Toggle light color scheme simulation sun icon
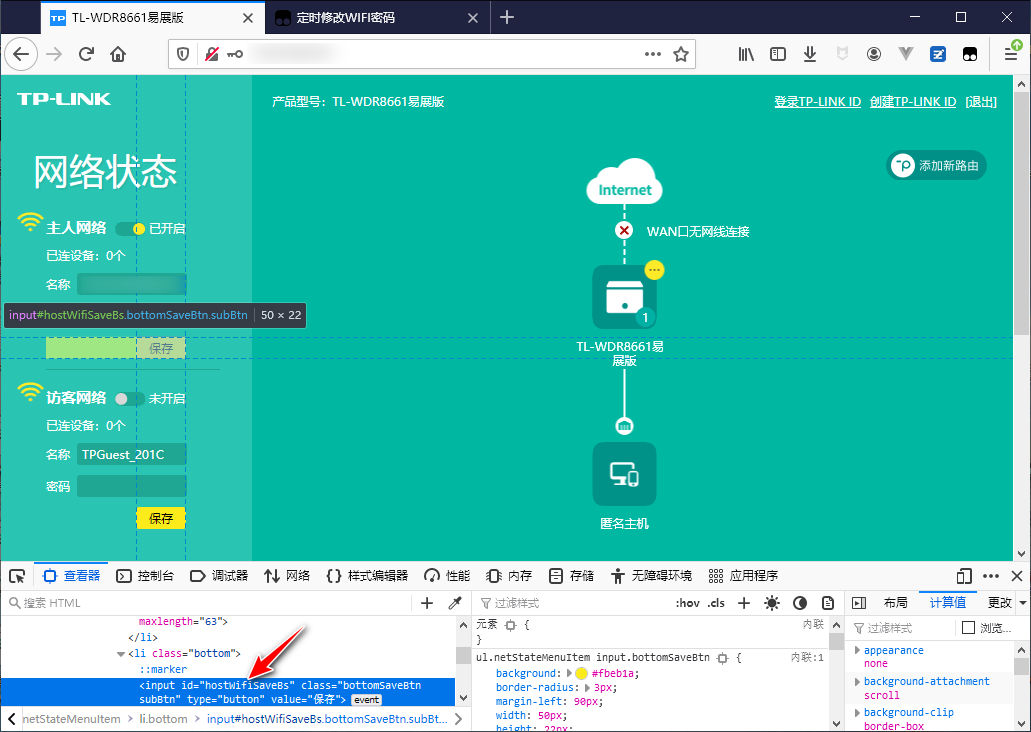1031x732 pixels. click(772, 603)
